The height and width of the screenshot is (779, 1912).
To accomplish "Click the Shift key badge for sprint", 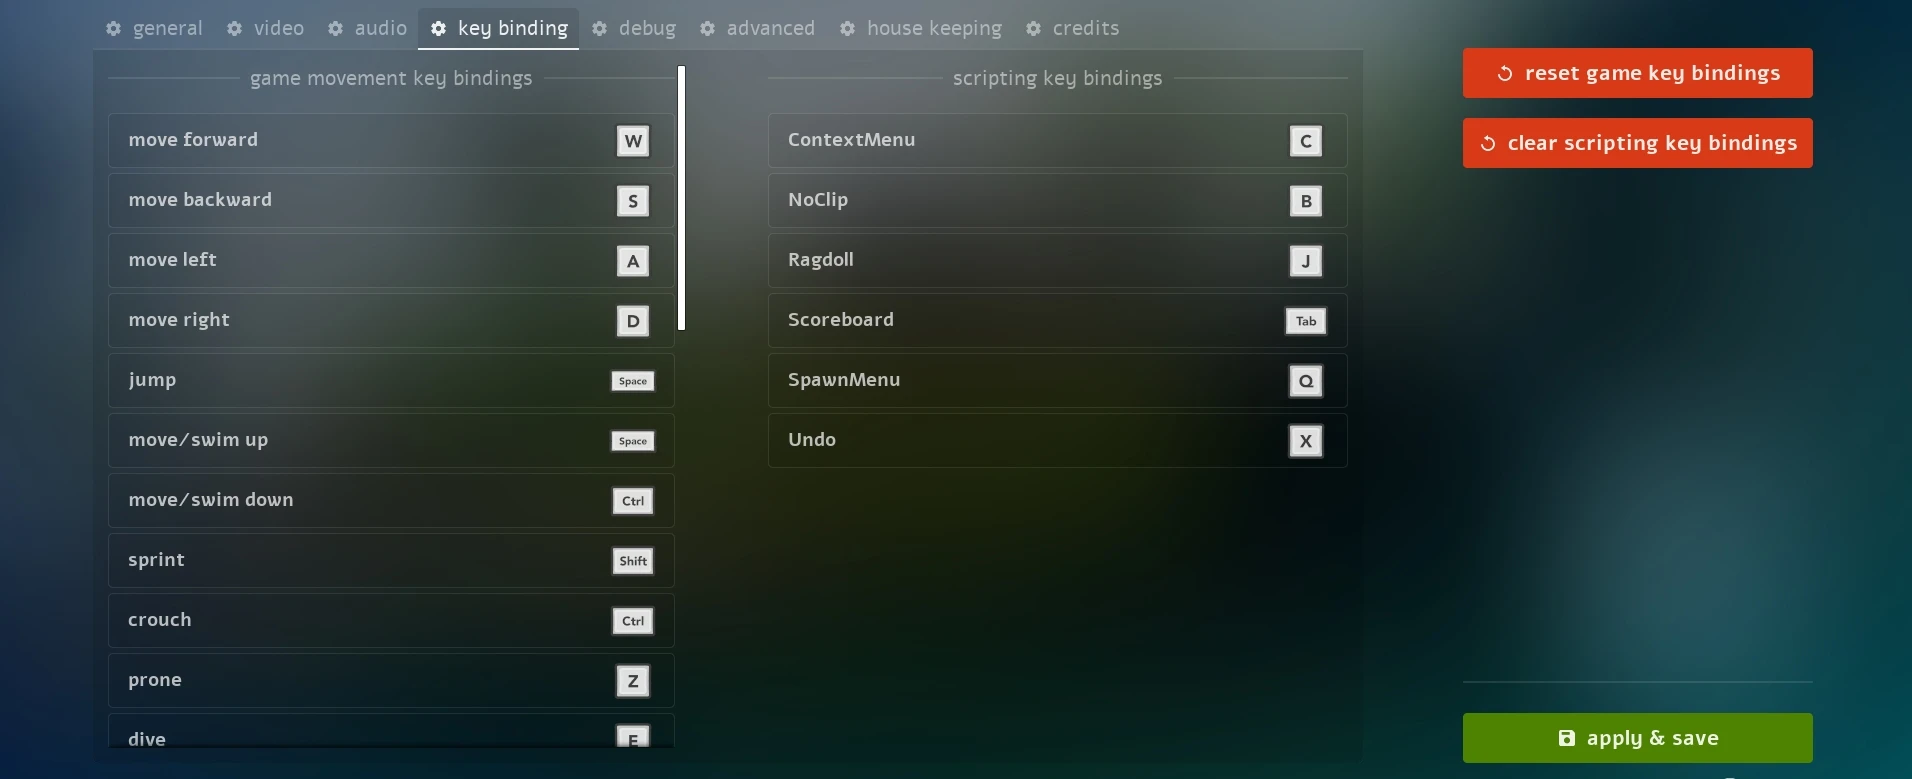I will [x=632, y=561].
